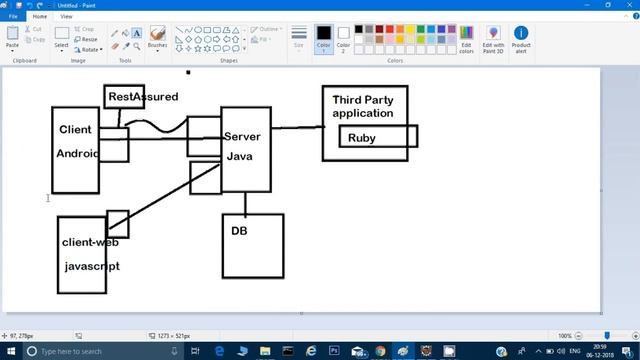Click the Windows Start button
640x360 pixels.
click(11, 351)
